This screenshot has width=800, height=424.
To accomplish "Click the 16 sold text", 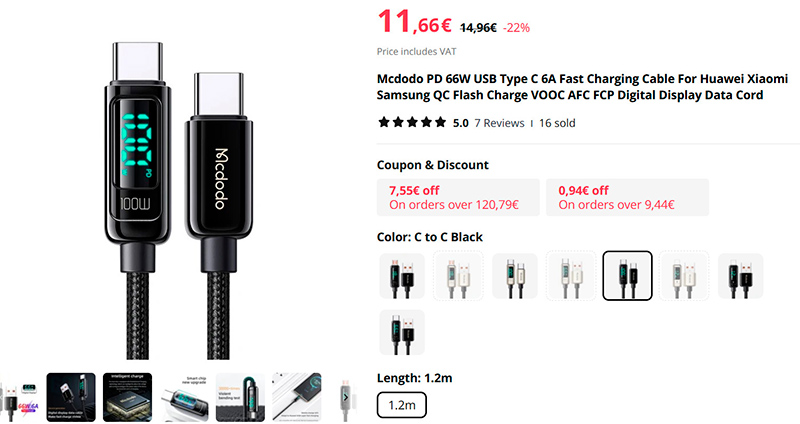I will [557, 123].
